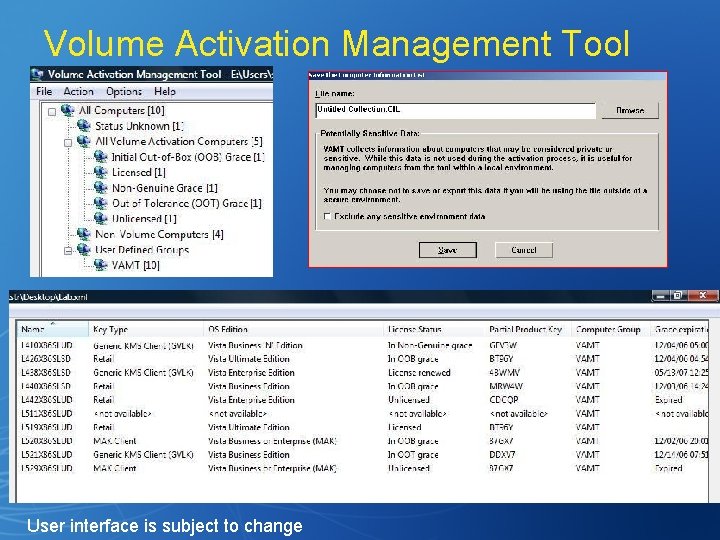Open the File menu
The width and height of the screenshot is (720, 540).
tap(44, 91)
